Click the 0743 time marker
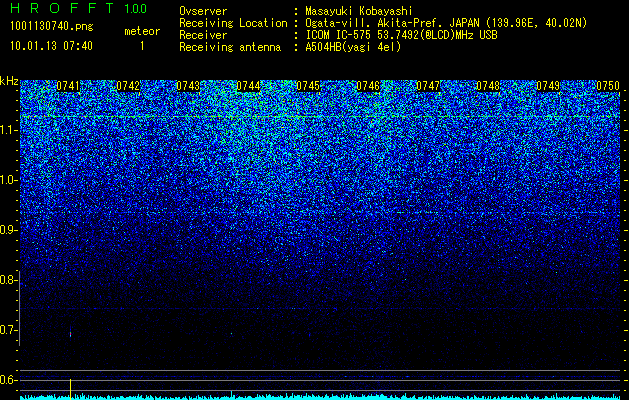This screenshot has width=629, height=400. pos(188,86)
